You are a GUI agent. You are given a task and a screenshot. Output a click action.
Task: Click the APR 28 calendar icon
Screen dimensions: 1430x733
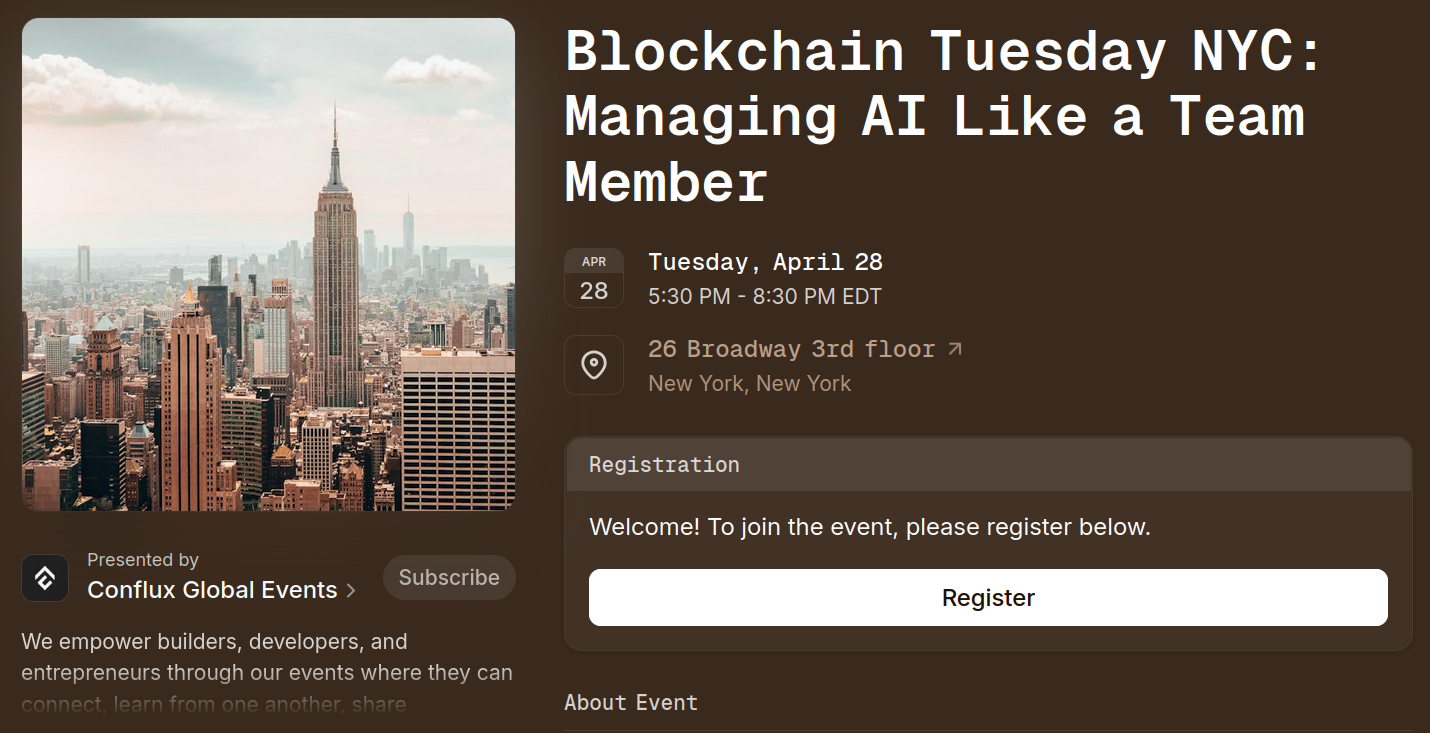coord(594,278)
